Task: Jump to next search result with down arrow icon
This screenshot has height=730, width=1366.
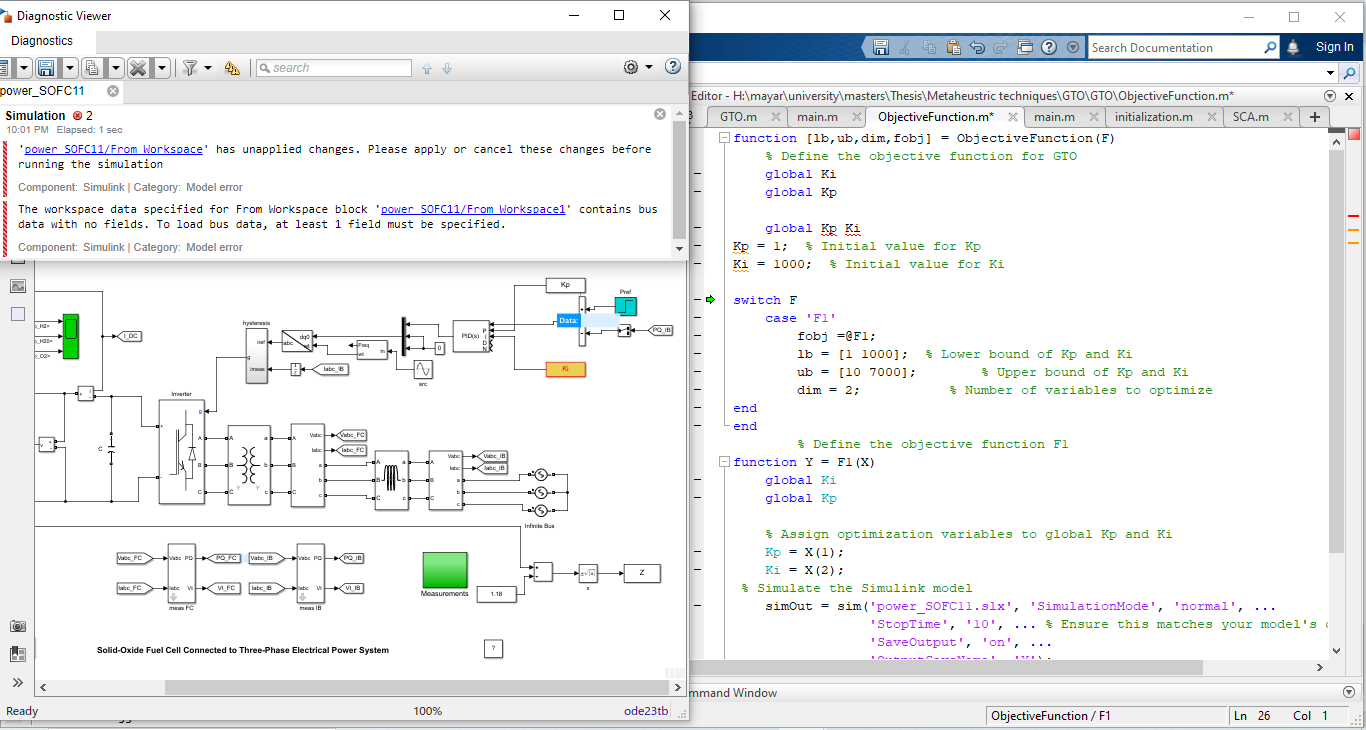Action: coord(446,68)
